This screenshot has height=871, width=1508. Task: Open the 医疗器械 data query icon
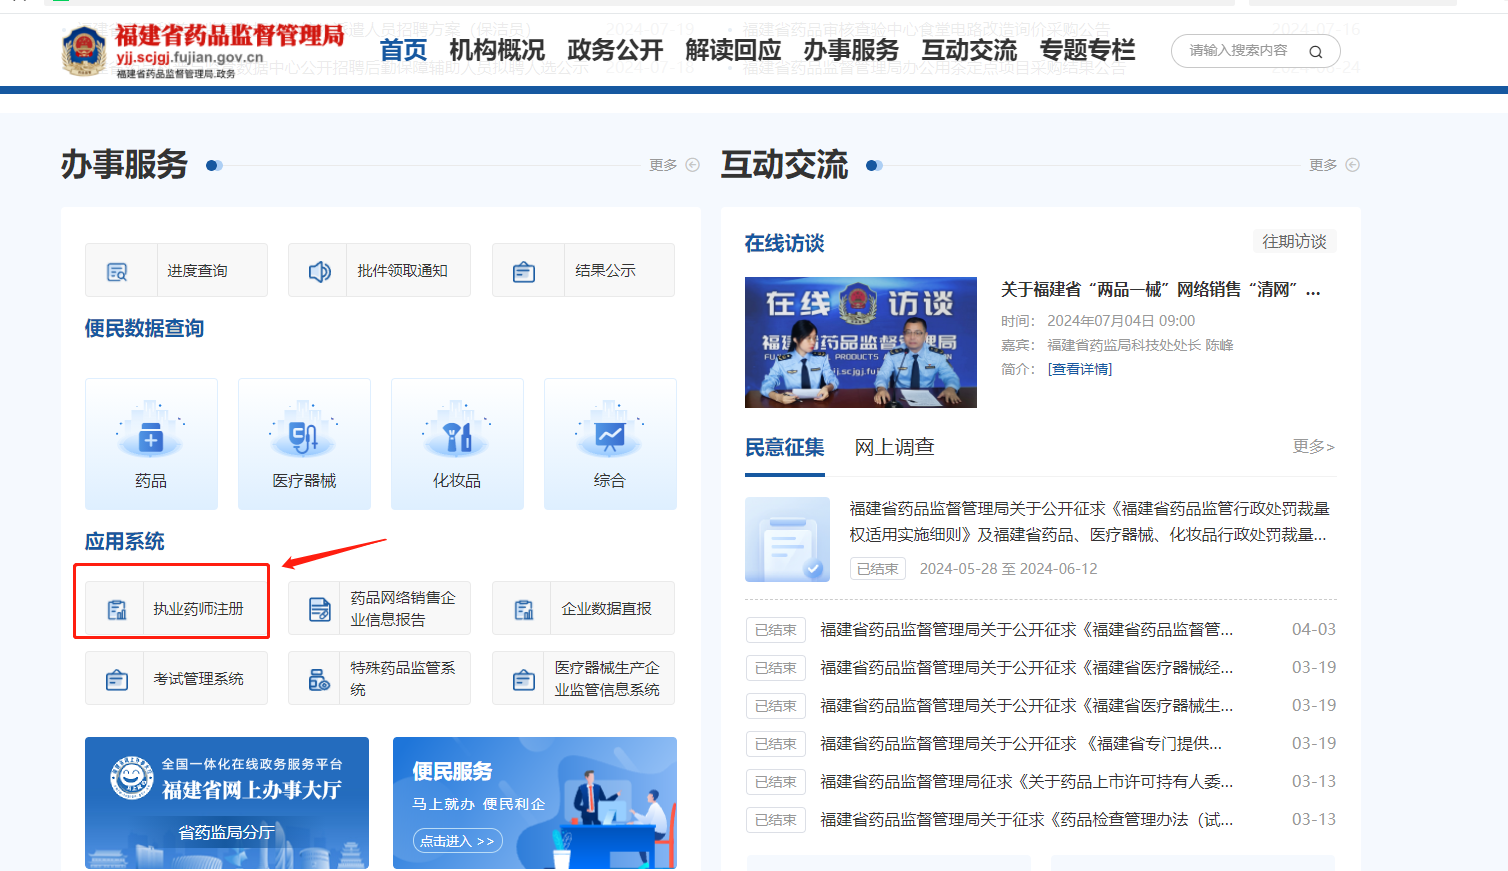click(304, 432)
